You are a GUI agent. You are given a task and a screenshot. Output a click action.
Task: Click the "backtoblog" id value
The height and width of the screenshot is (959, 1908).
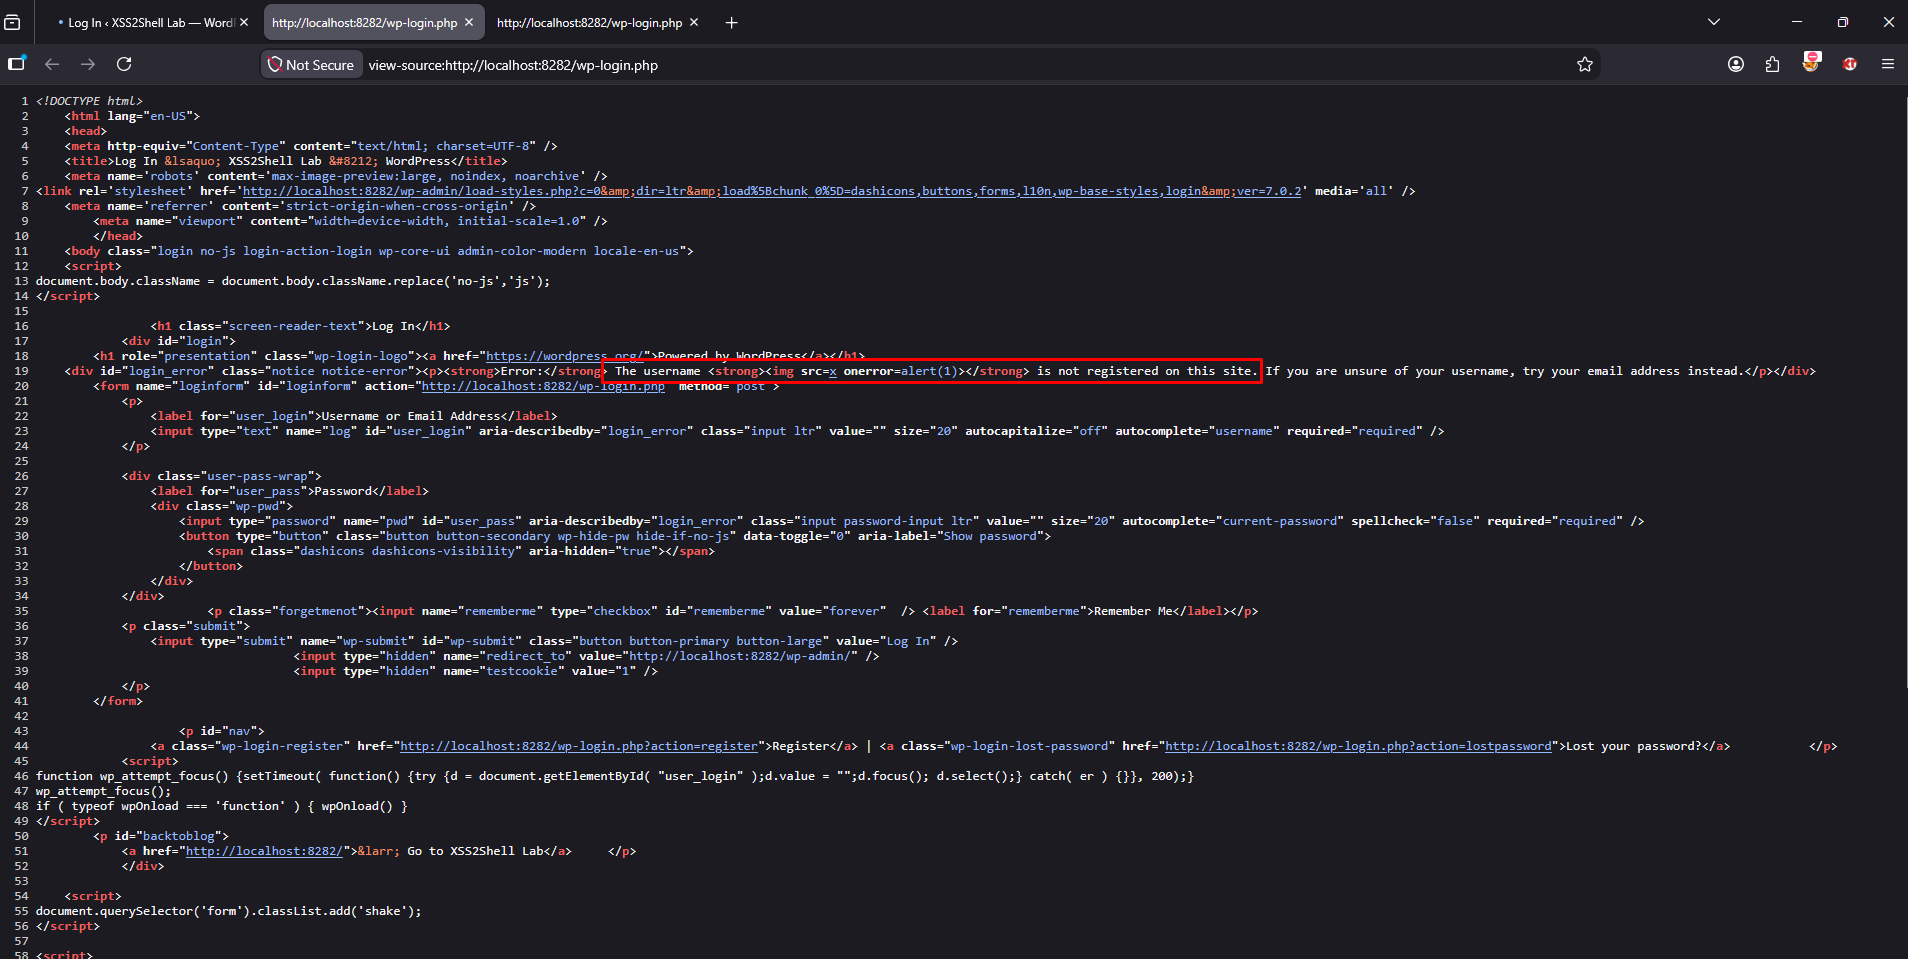click(179, 836)
